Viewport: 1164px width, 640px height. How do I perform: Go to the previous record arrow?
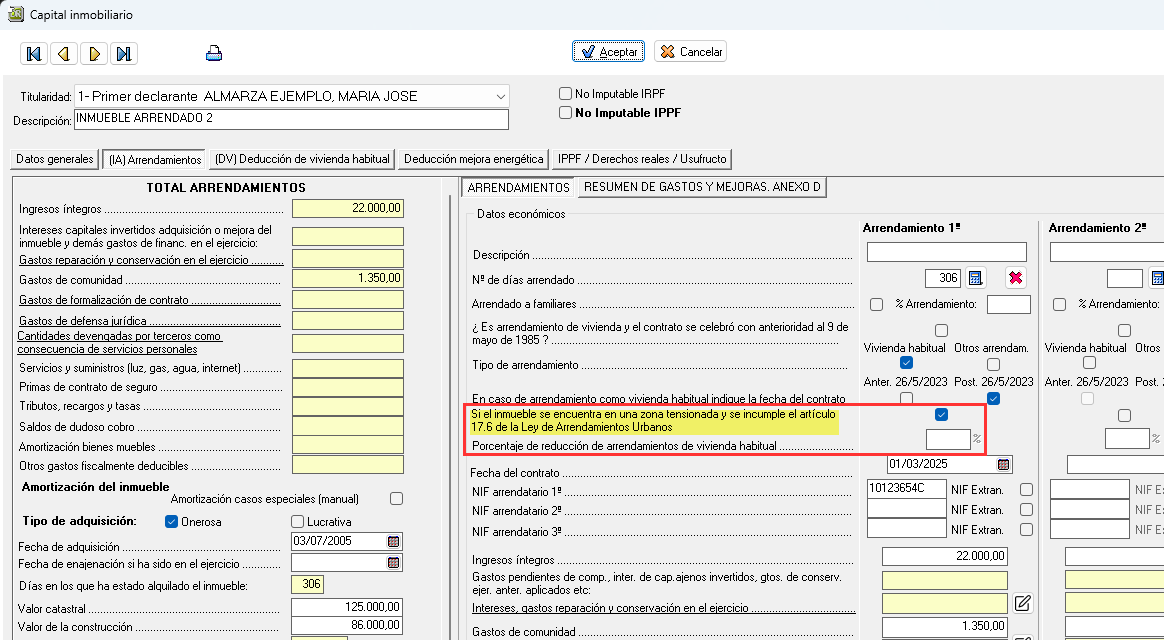point(64,54)
